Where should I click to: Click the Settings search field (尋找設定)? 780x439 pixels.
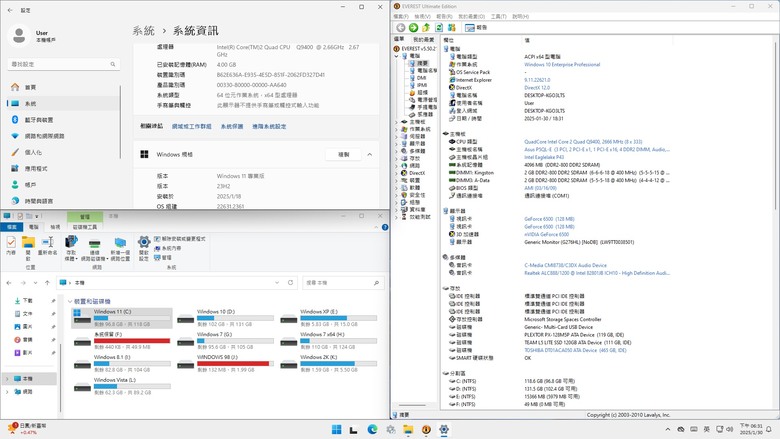[x=64, y=64]
